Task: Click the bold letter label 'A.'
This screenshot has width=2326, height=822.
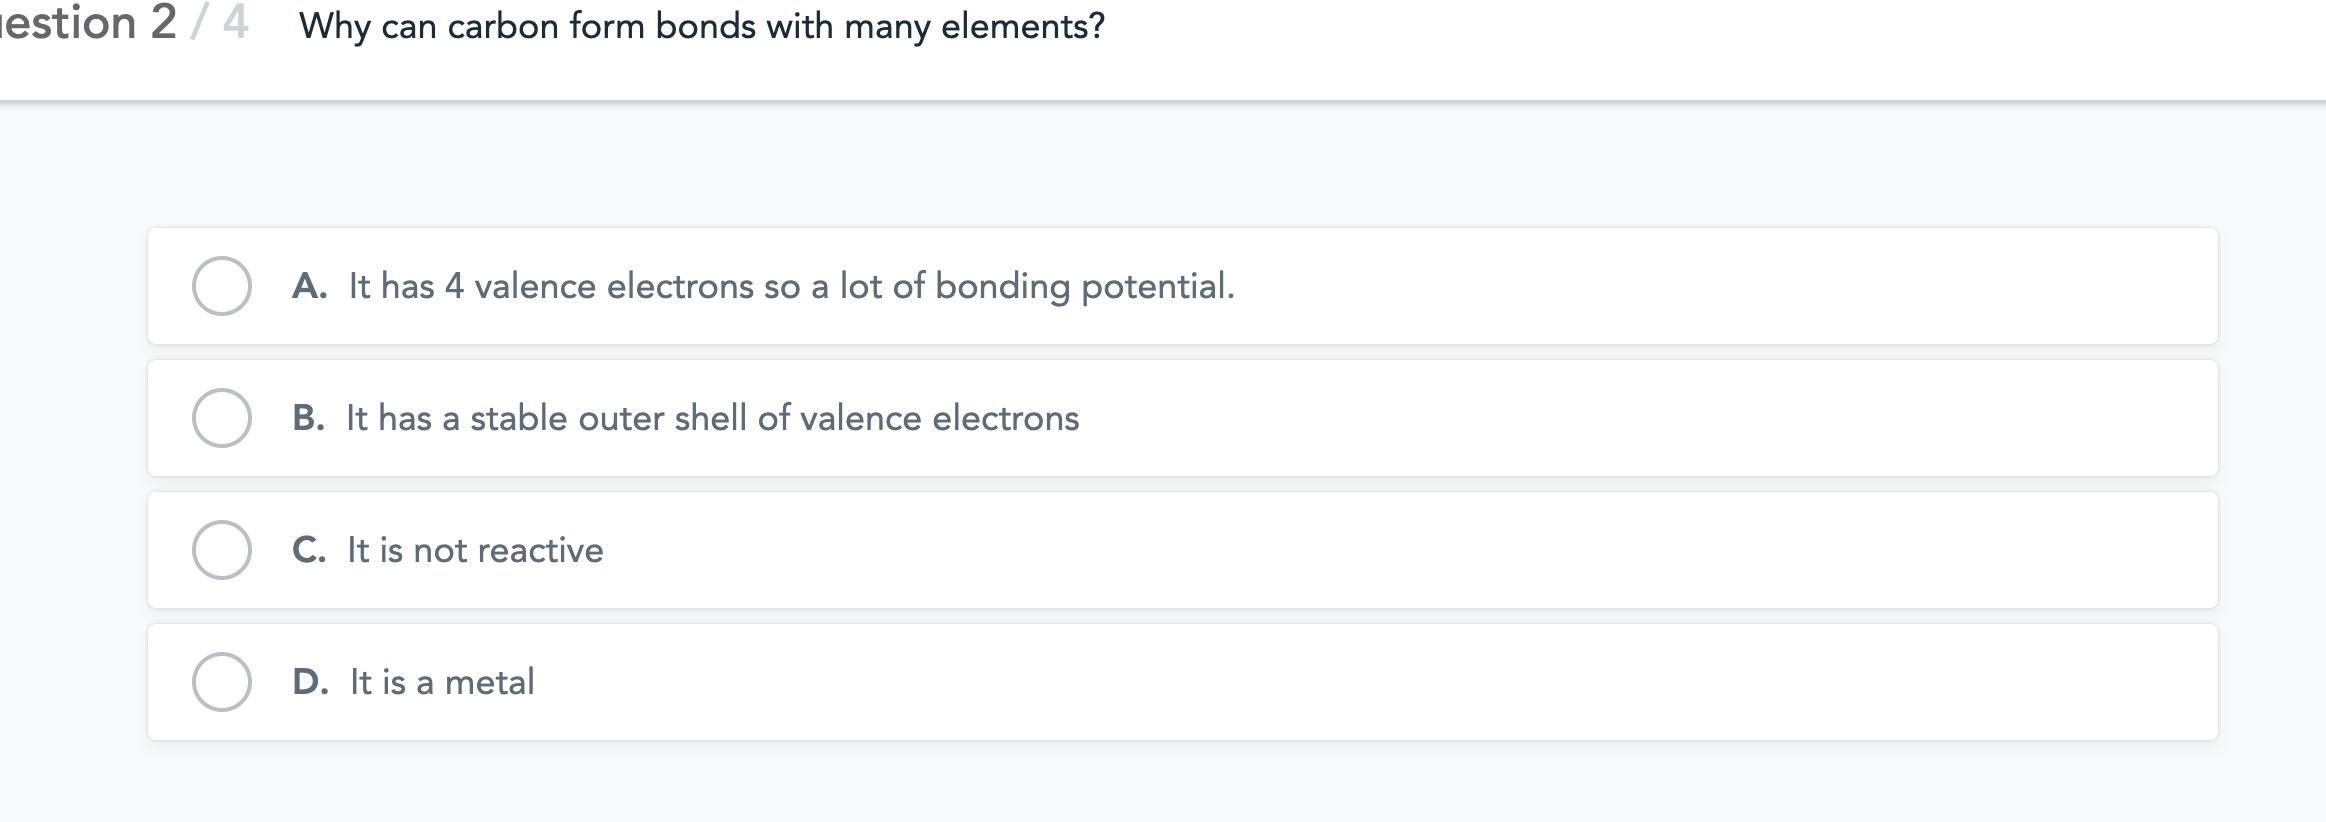Action: 309,286
